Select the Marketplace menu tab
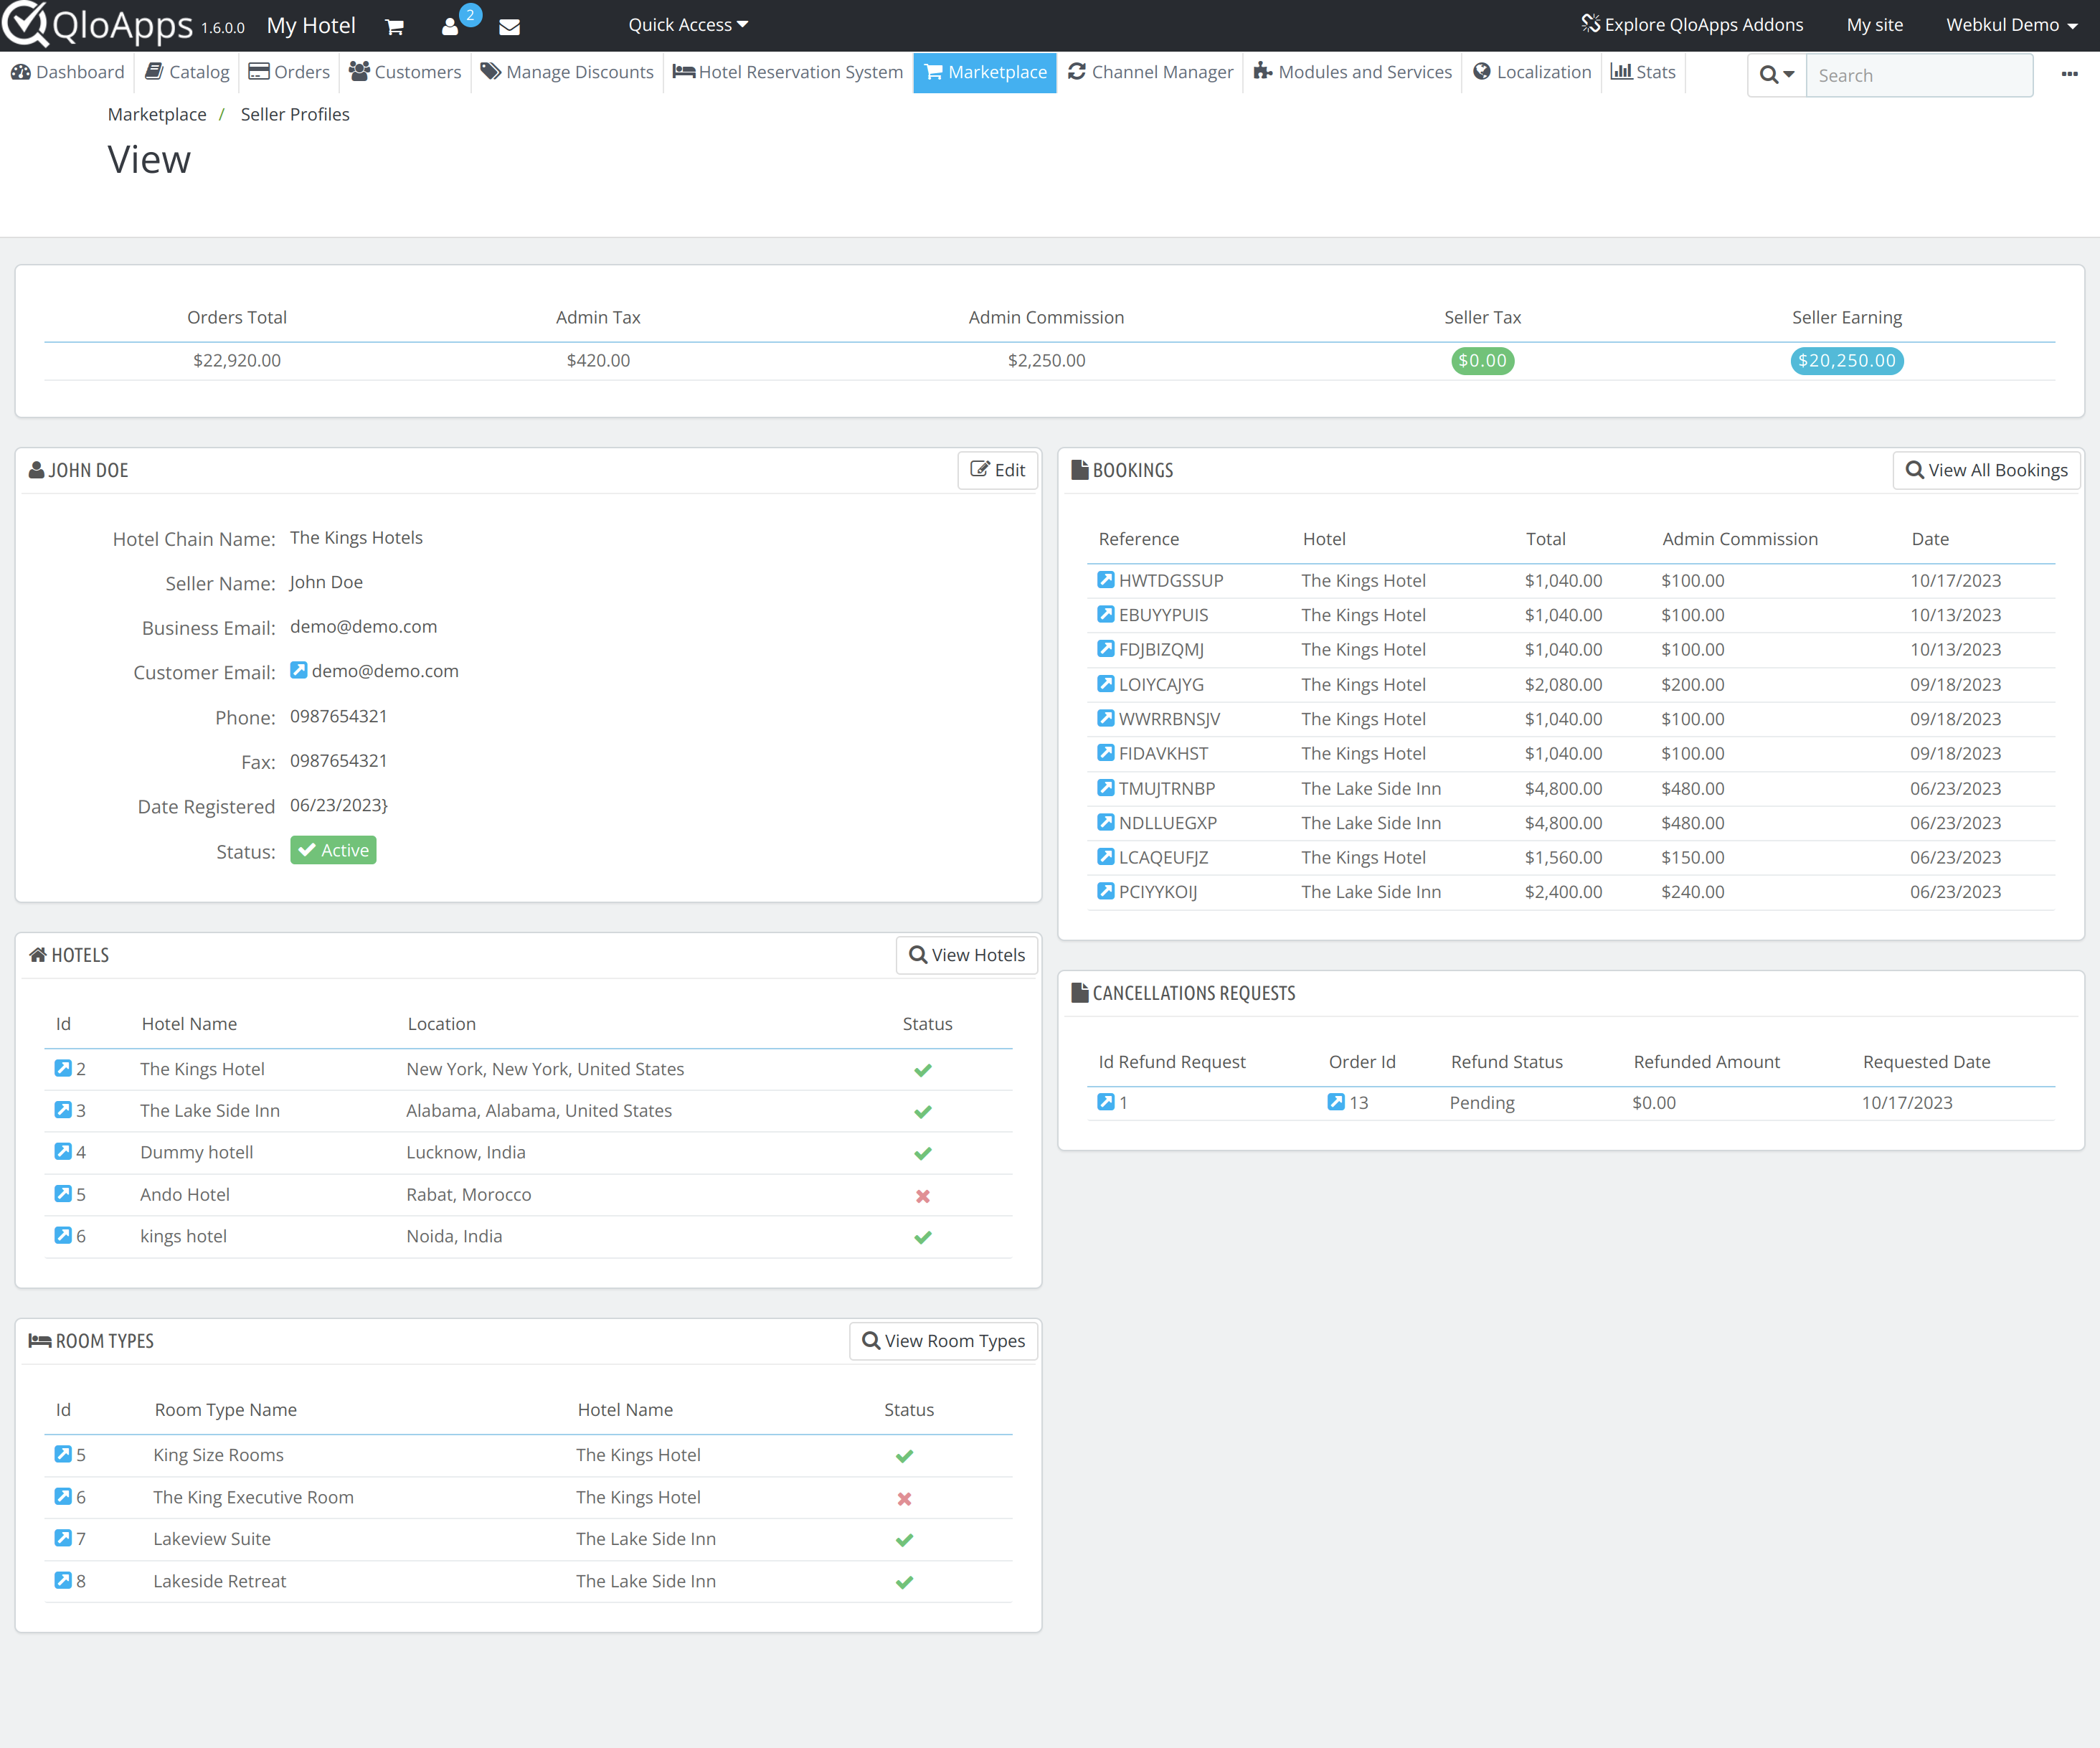Image resolution: width=2100 pixels, height=1748 pixels. [985, 72]
